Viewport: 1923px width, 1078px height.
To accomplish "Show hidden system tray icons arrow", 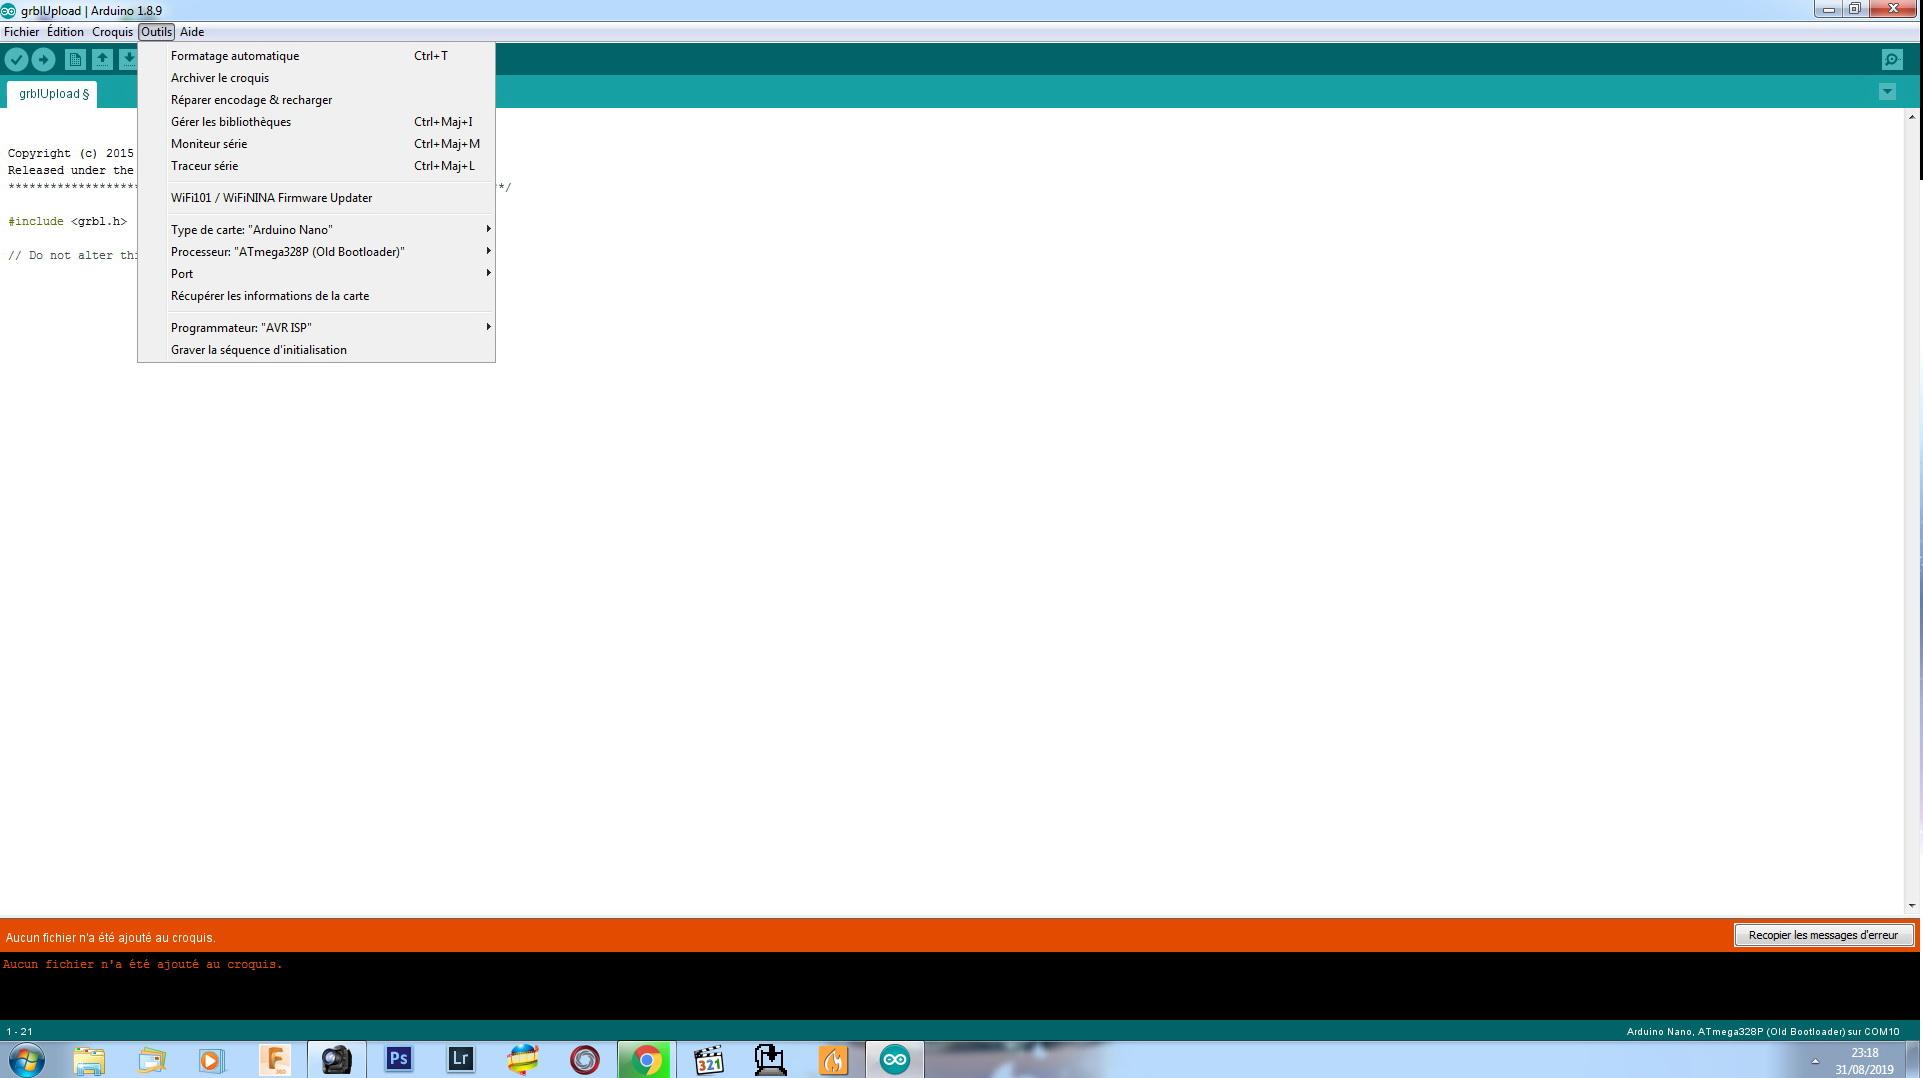I will click(1814, 1061).
